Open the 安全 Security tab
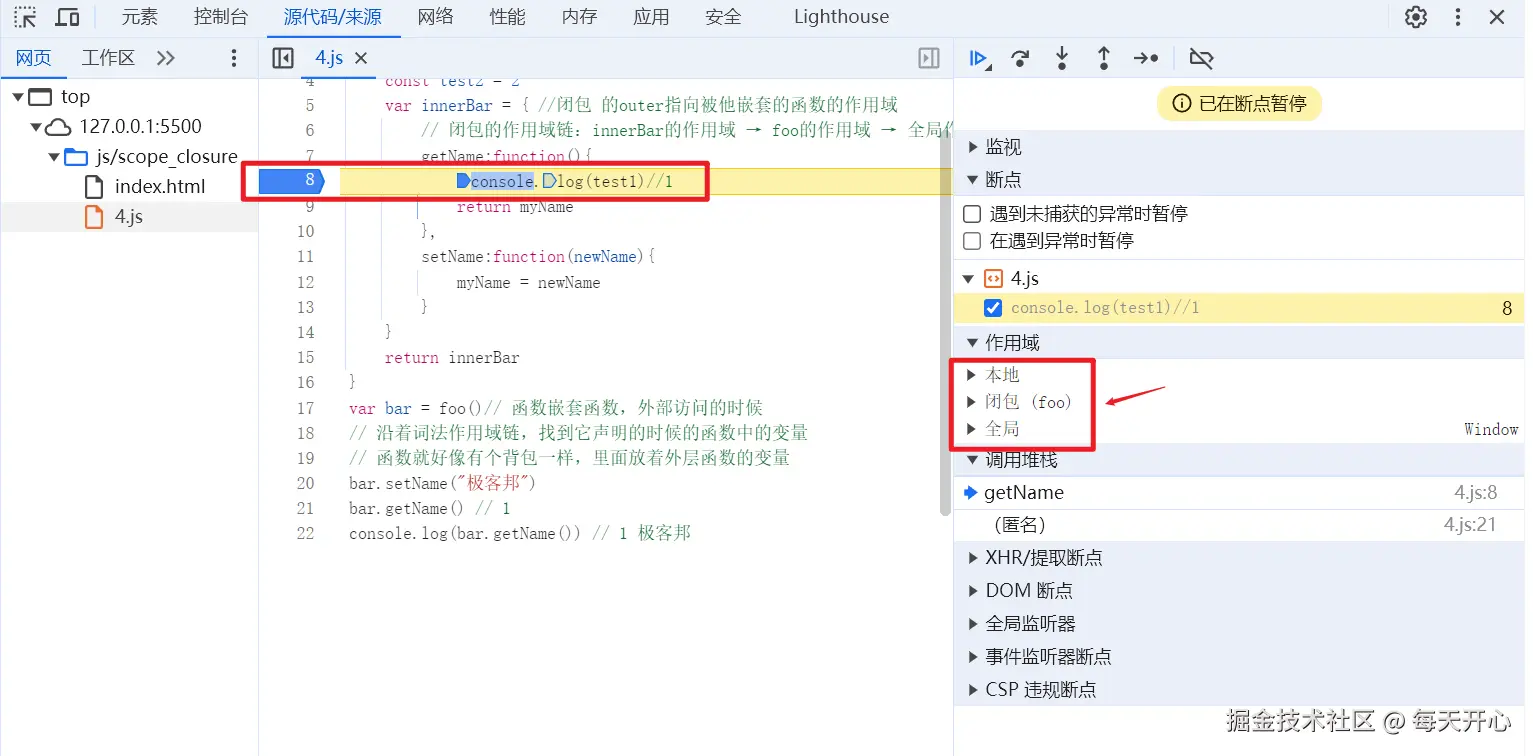The width and height of the screenshot is (1533, 756). (723, 17)
